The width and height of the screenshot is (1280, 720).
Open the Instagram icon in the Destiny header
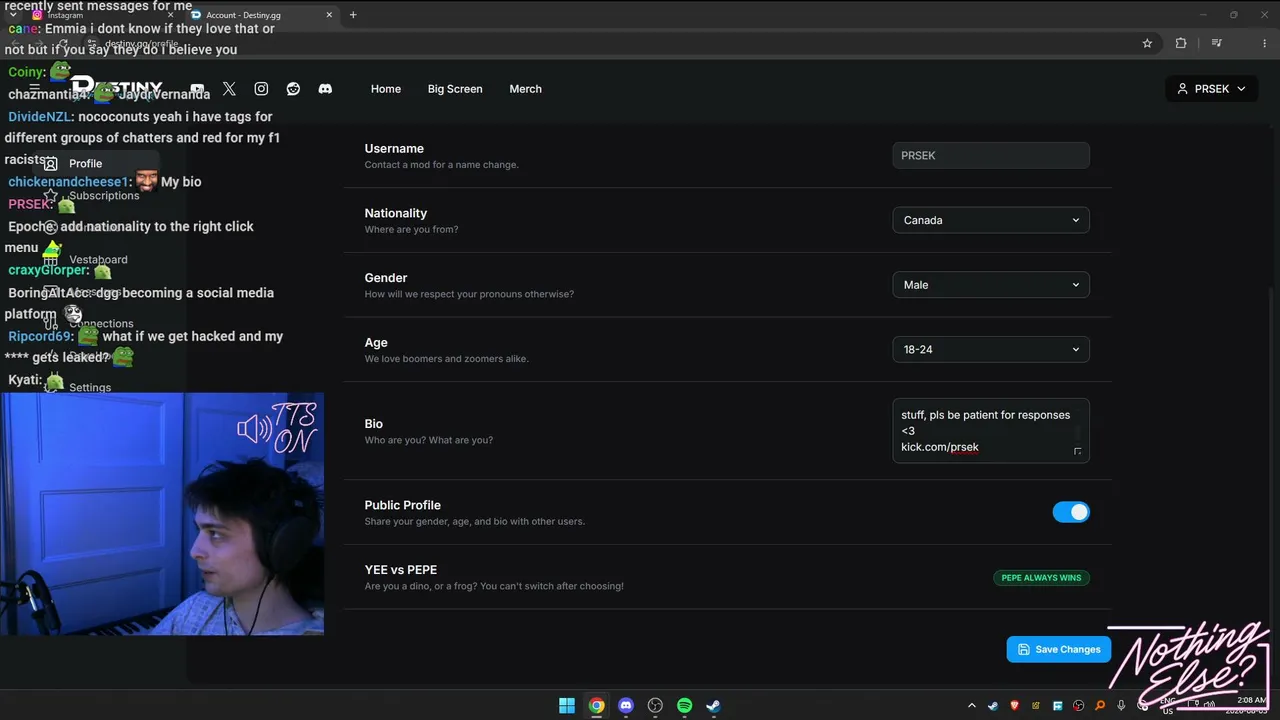[x=261, y=89]
